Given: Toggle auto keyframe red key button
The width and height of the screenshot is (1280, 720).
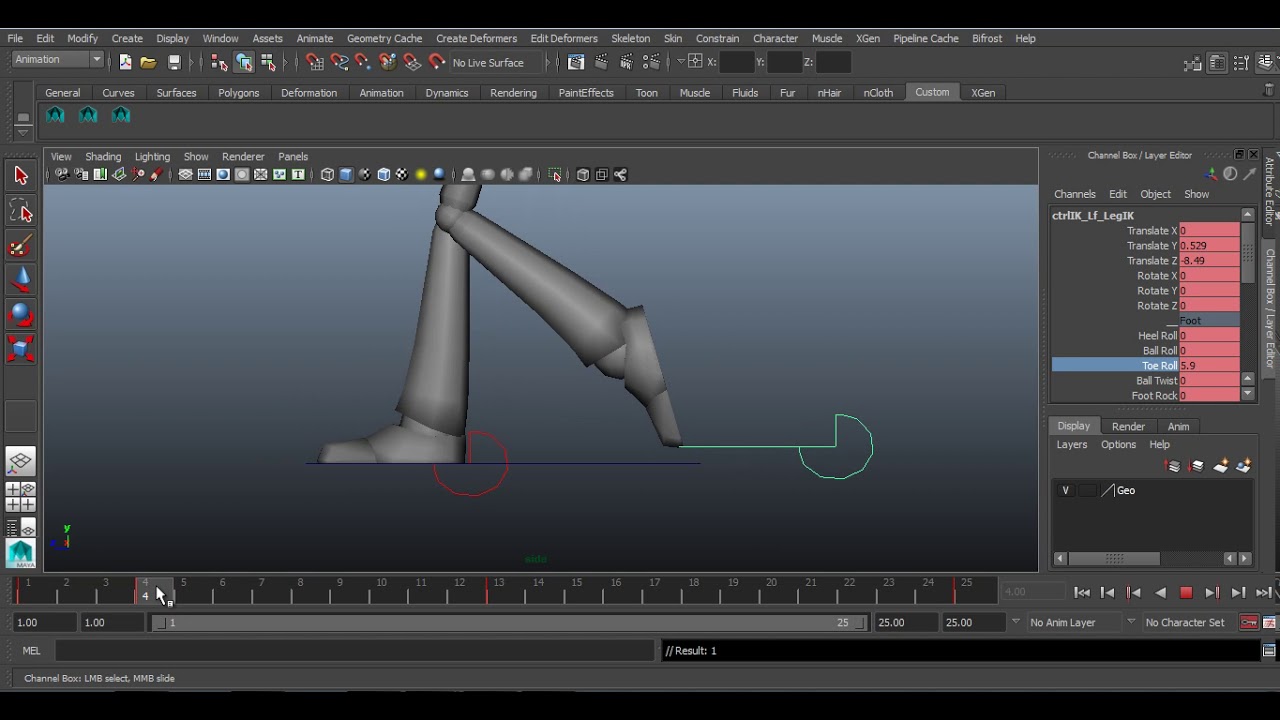Looking at the screenshot, I should [1249, 622].
